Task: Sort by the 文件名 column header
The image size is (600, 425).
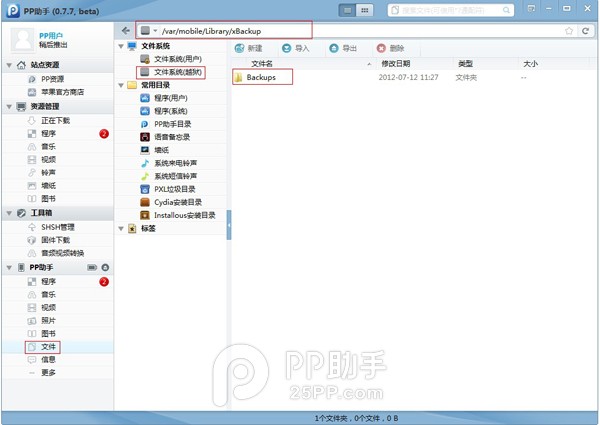Action: 262,64
